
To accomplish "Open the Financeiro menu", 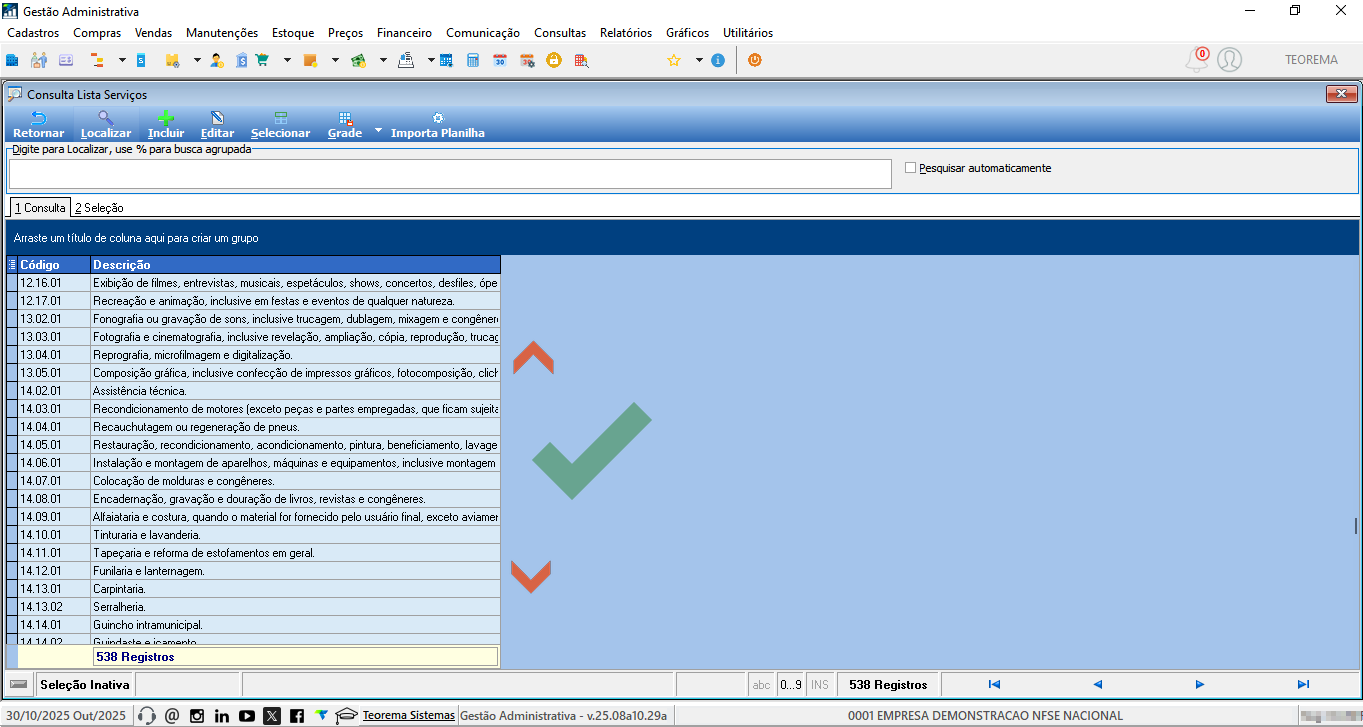I will pyautogui.click(x=404, y=33).
